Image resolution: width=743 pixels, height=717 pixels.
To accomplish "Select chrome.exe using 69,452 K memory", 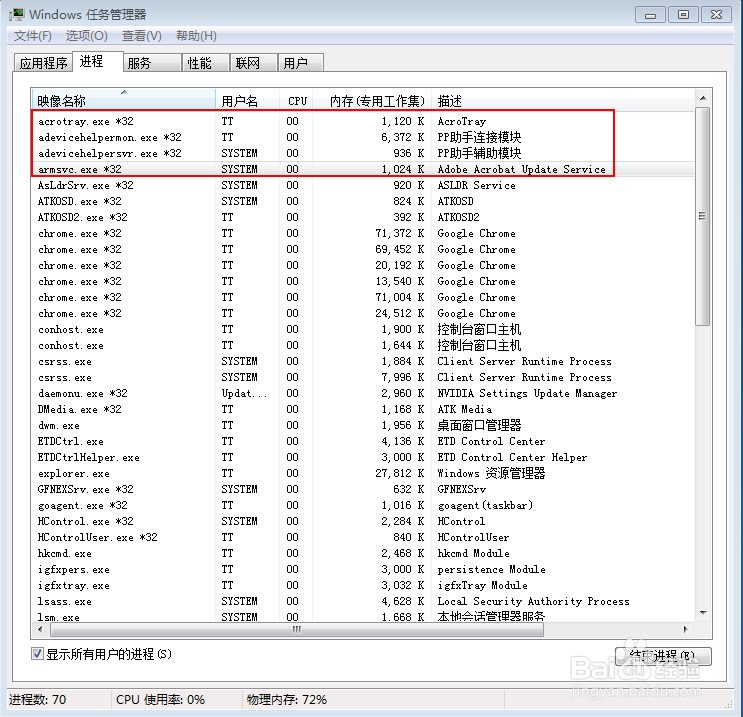I will (x=362, y=249).
